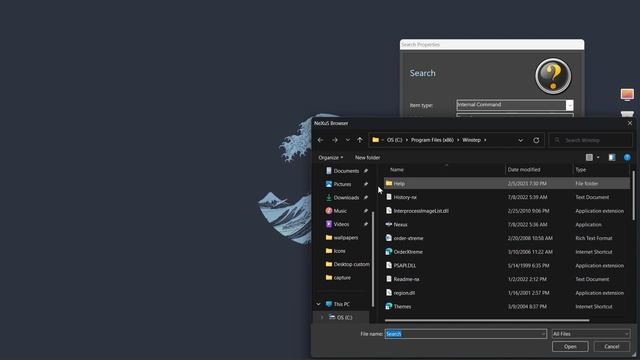The height and width of the screenshot is (360, 640).
Task: Click the address bar folder icon
Action: click(376, 140)
